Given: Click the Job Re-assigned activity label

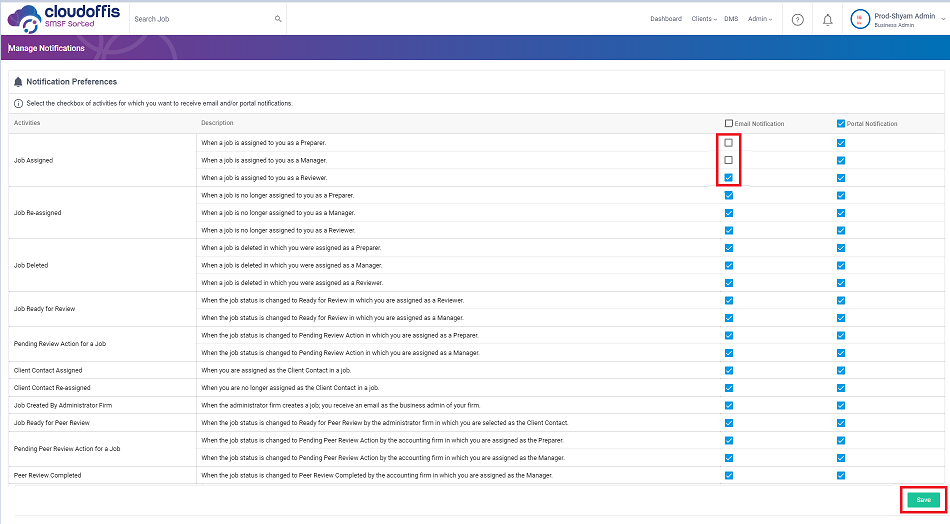Looking at the screenshot, I should tap(38, 213).
